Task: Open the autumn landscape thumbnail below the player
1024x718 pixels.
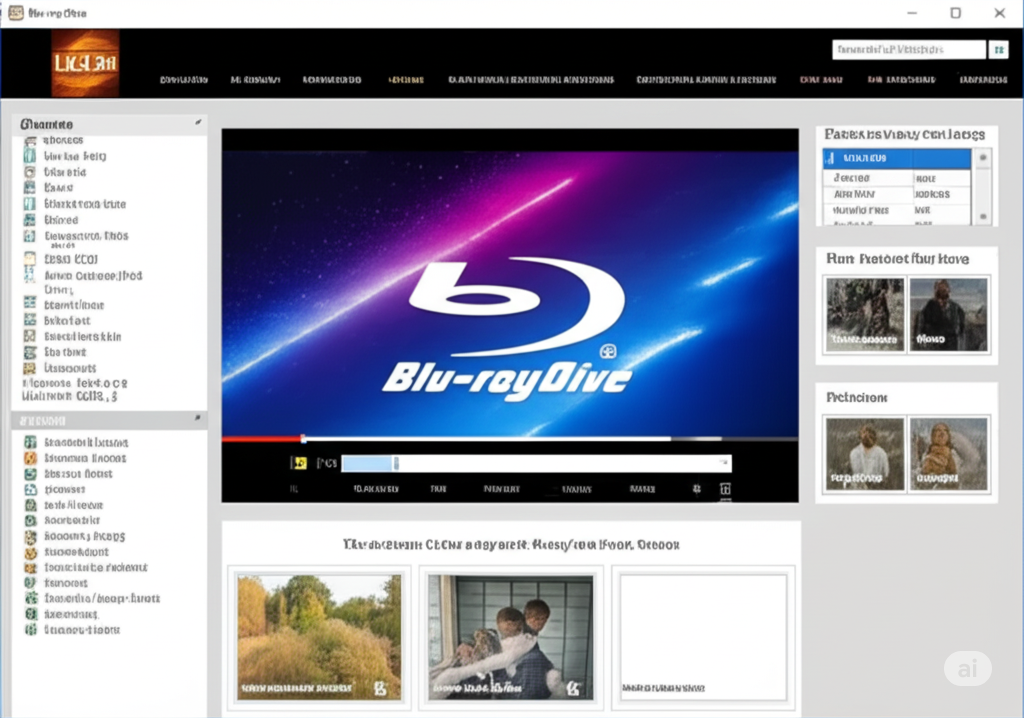Action: point(319,637)
